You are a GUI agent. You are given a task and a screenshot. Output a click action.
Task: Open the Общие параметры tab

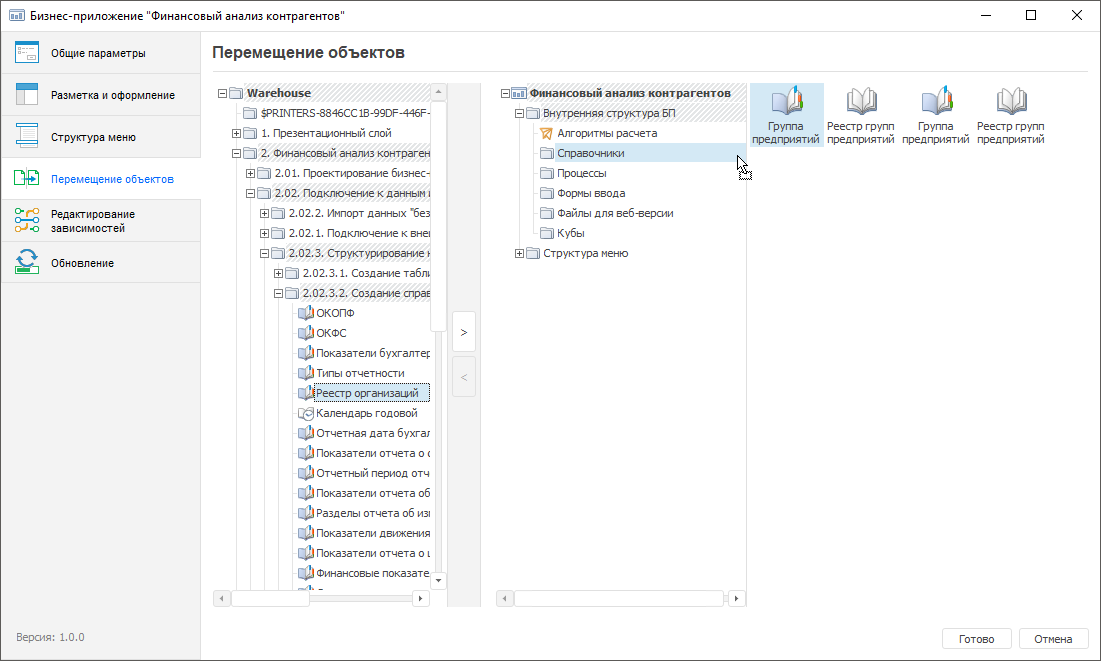point(98,53)
